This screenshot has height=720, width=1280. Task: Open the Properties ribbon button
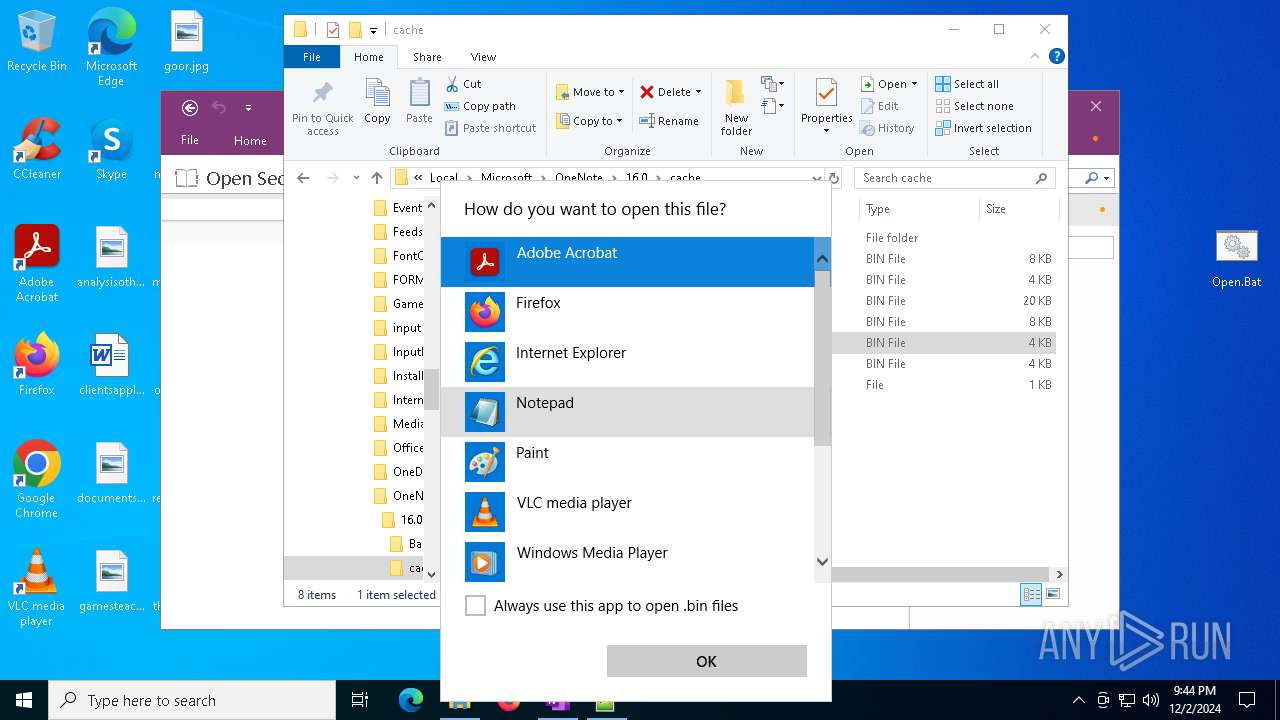point(826,107)
